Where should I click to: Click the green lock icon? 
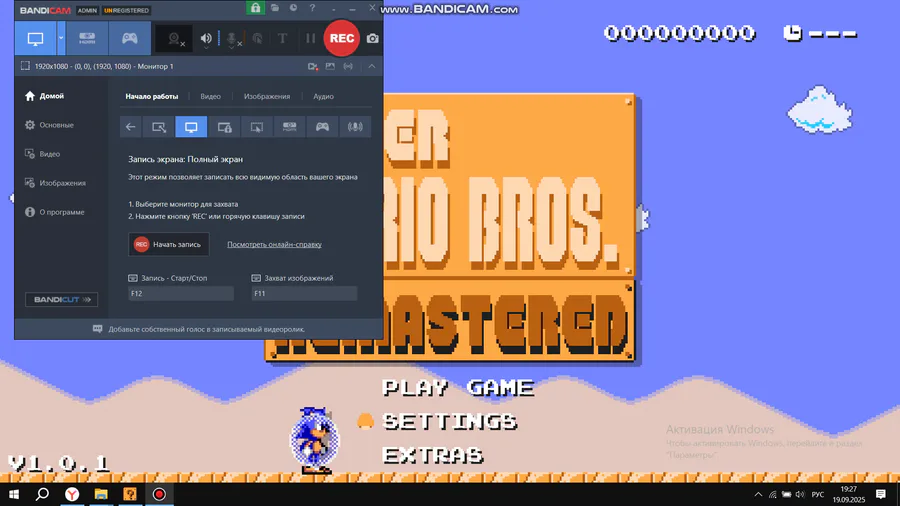(x=255, y=8)
